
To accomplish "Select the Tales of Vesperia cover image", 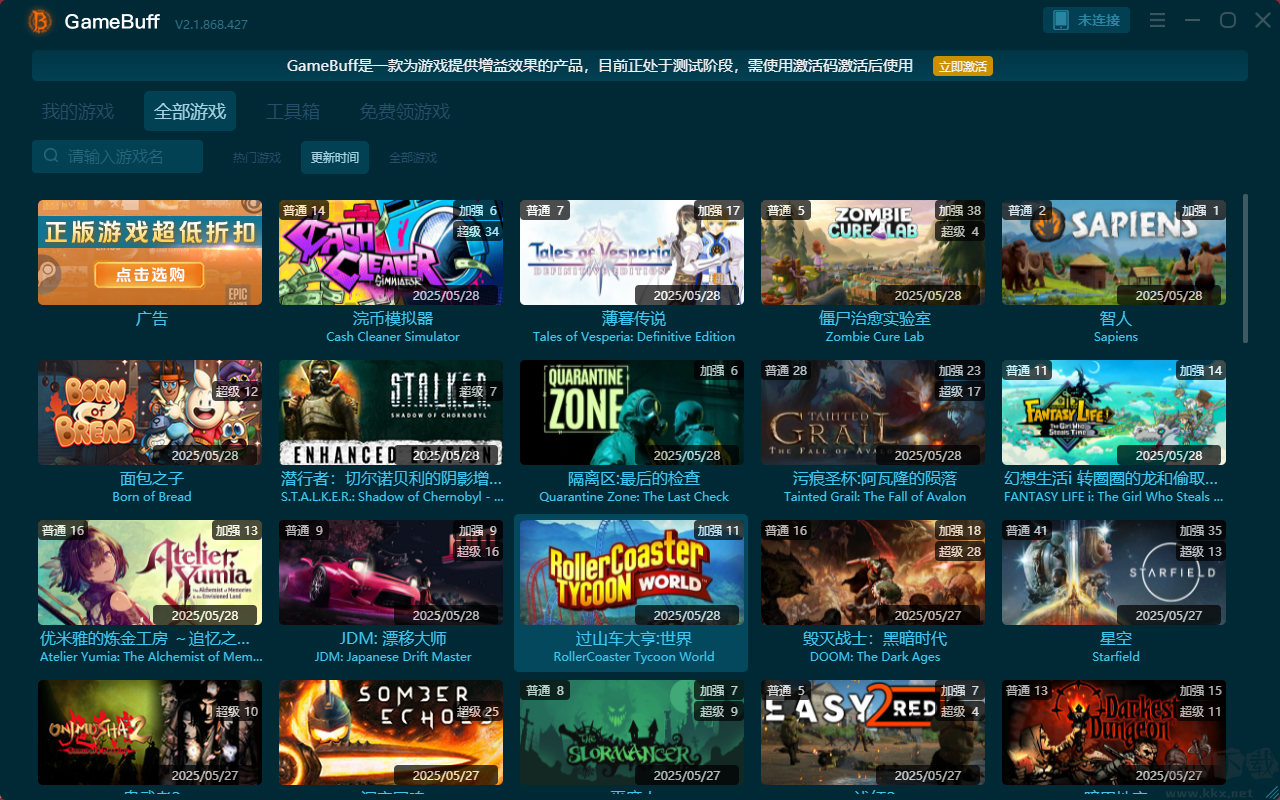I will 632,252.
